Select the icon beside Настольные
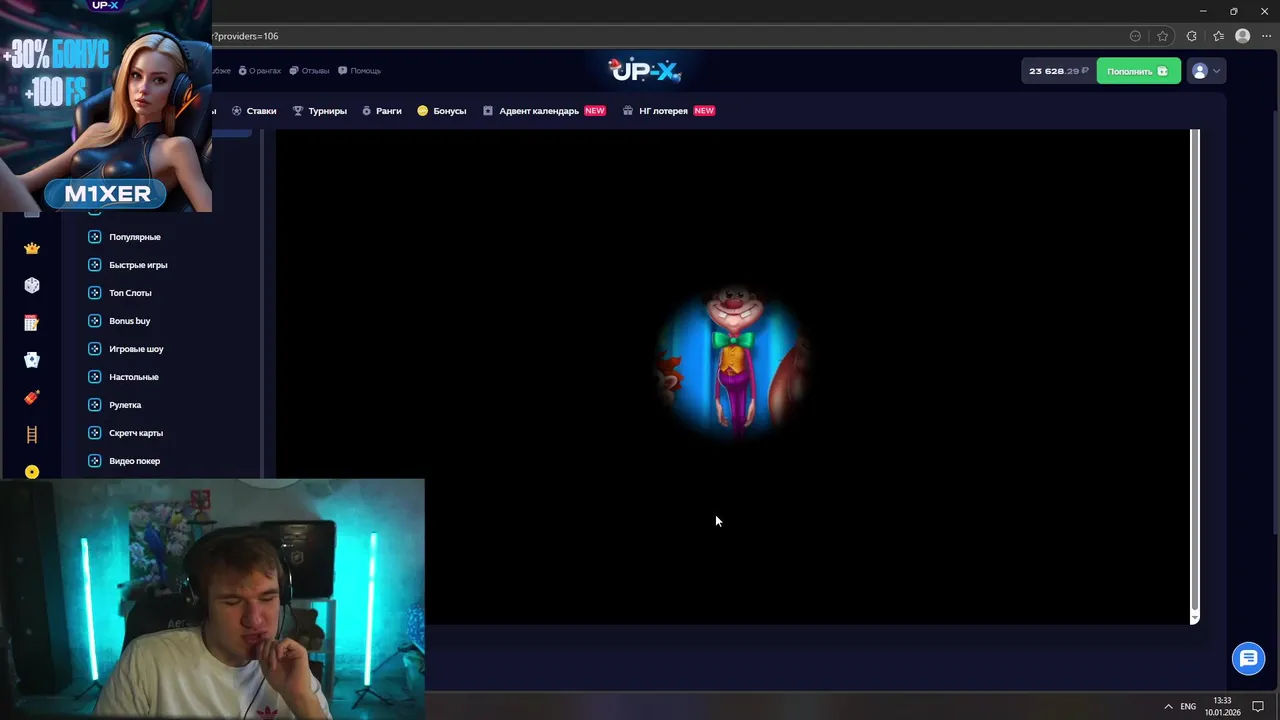The width and height of the screenshot is (1280, 720). click(x=94, y=377)
